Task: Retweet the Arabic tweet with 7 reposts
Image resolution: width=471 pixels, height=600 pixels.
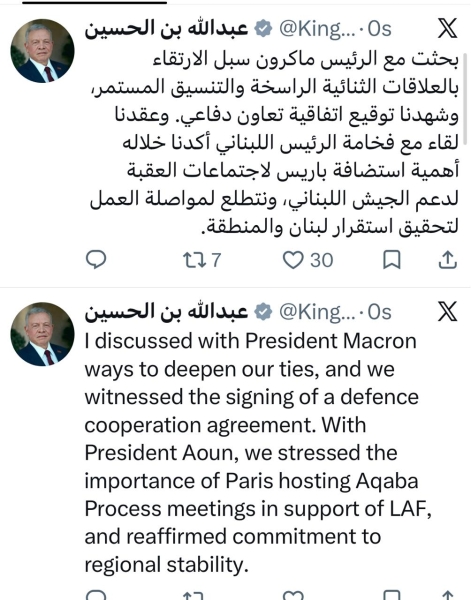Action: pyautogui.click(x=202, y=260)
